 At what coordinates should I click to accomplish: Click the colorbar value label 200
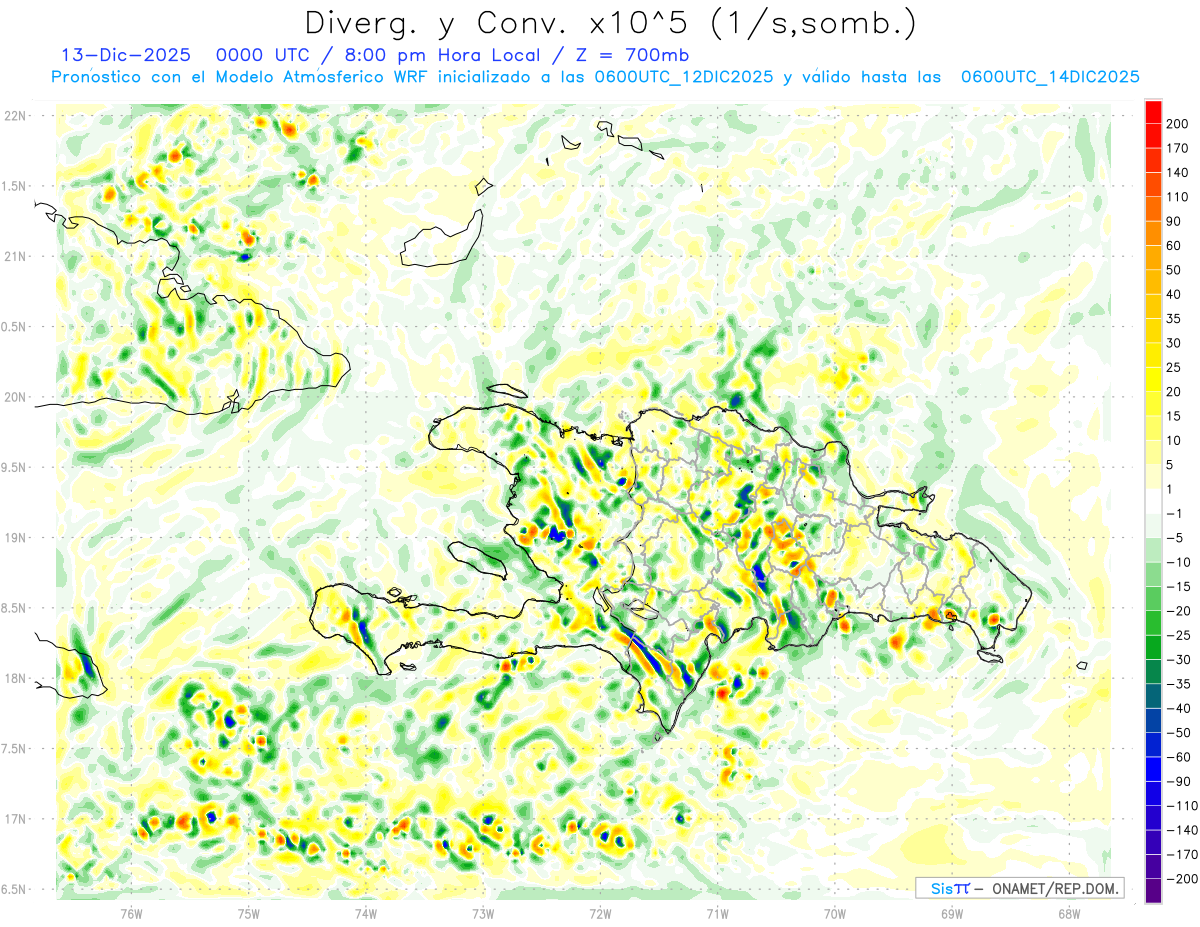pyautogui.click(x=1176, y=124)
